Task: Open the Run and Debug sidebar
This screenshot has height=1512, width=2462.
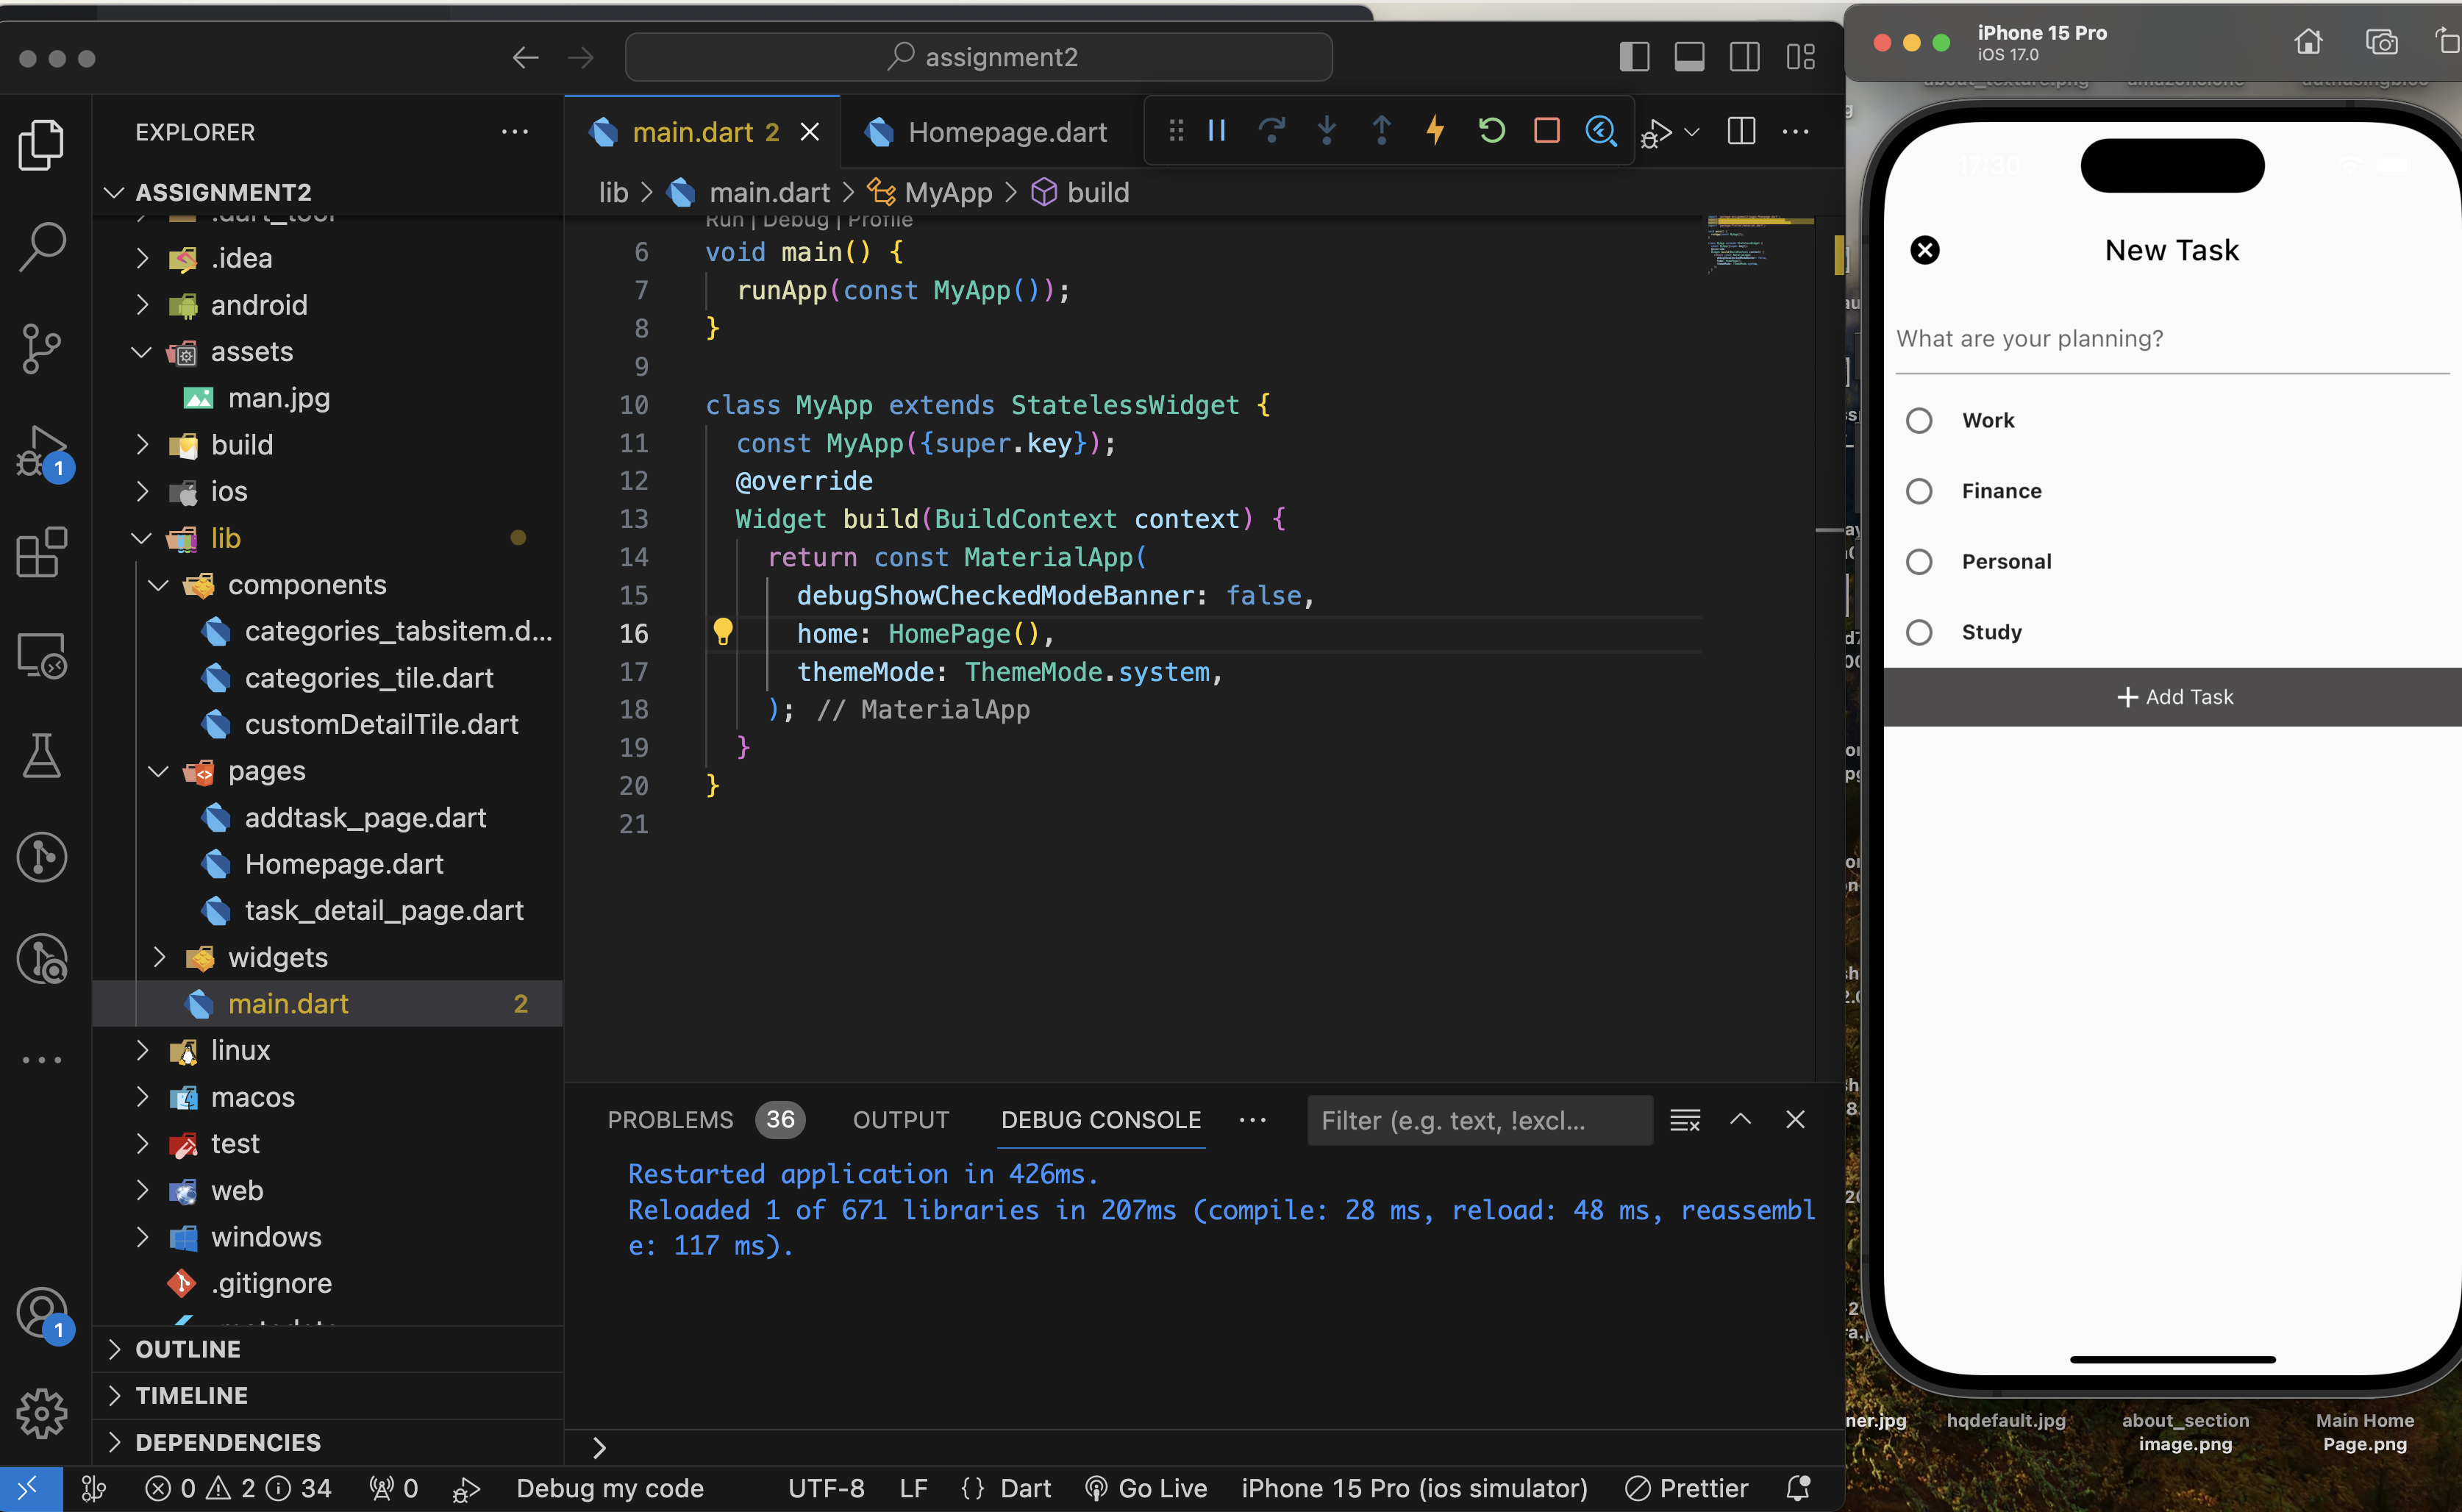Action: 42,452
